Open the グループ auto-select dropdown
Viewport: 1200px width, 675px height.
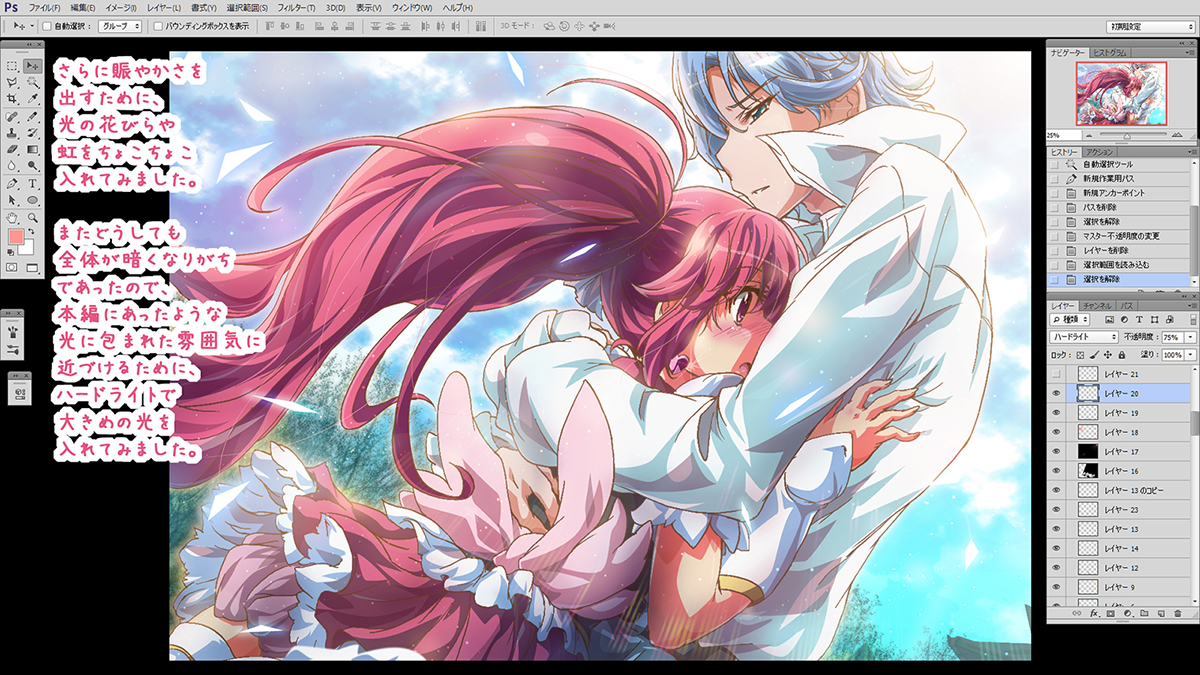click(x=119, y=26)
